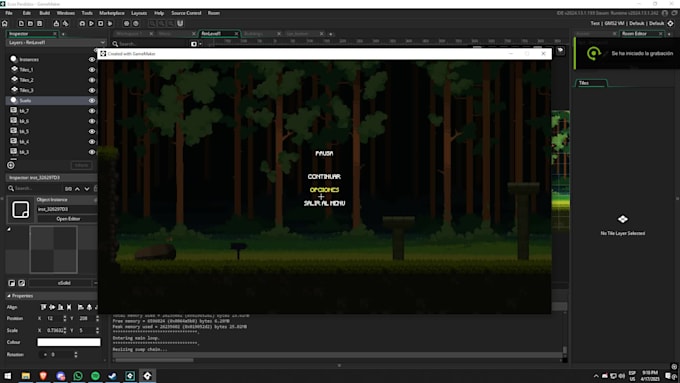Toggle docking magnet icon in toolbar
680x383 pixels.
tap(180, 23)
